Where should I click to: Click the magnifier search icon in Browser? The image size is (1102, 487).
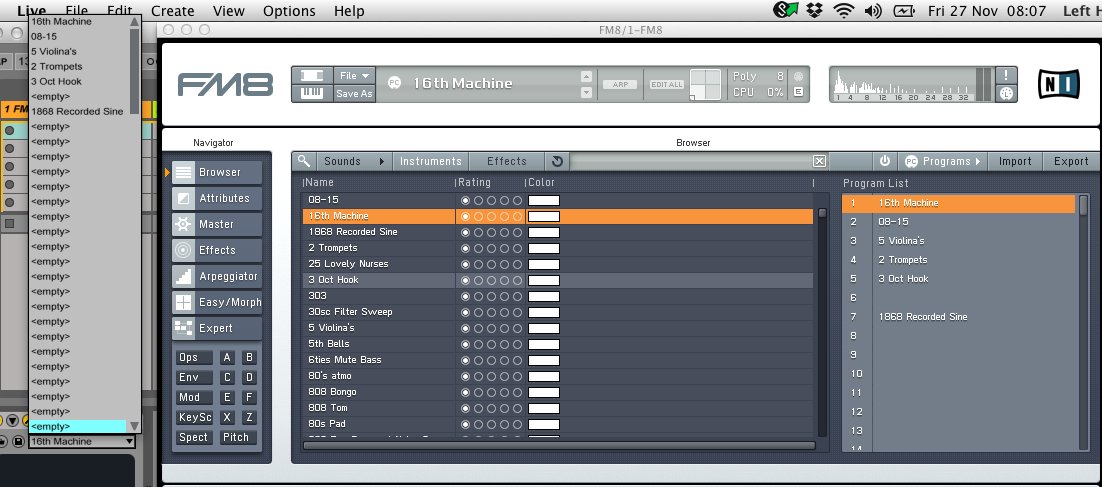[x=304, y=161]
